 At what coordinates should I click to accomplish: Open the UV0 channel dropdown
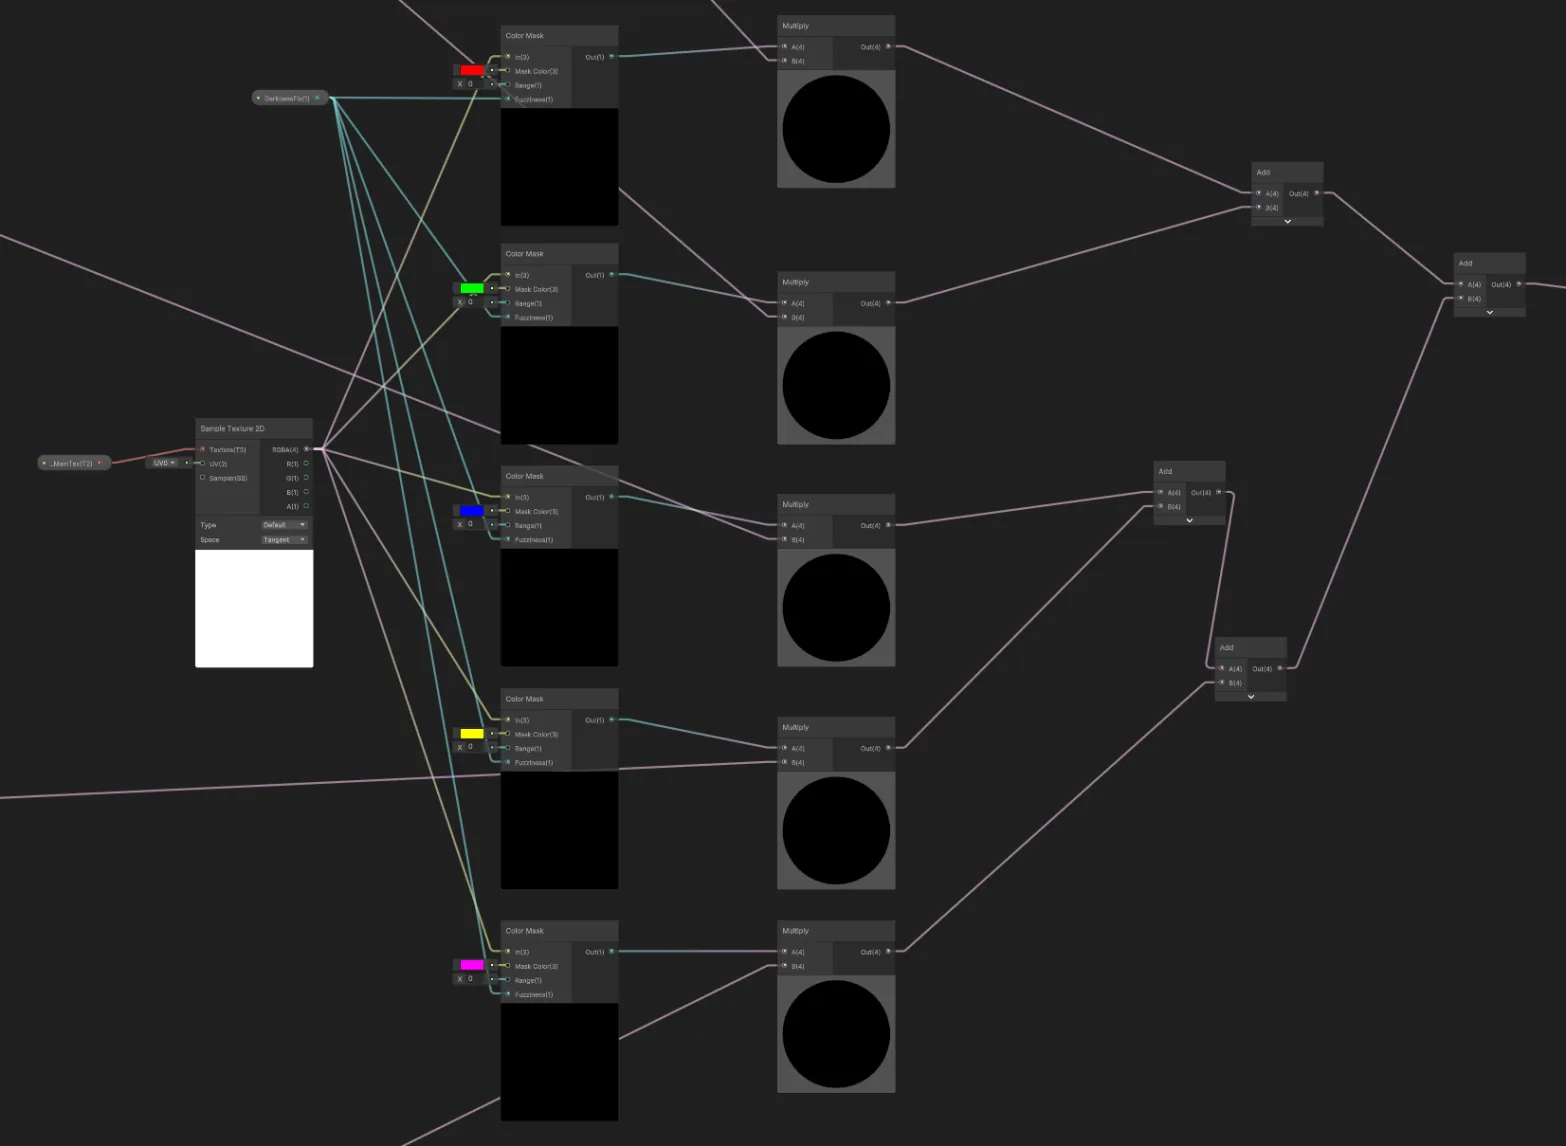(x=164, y=463)
